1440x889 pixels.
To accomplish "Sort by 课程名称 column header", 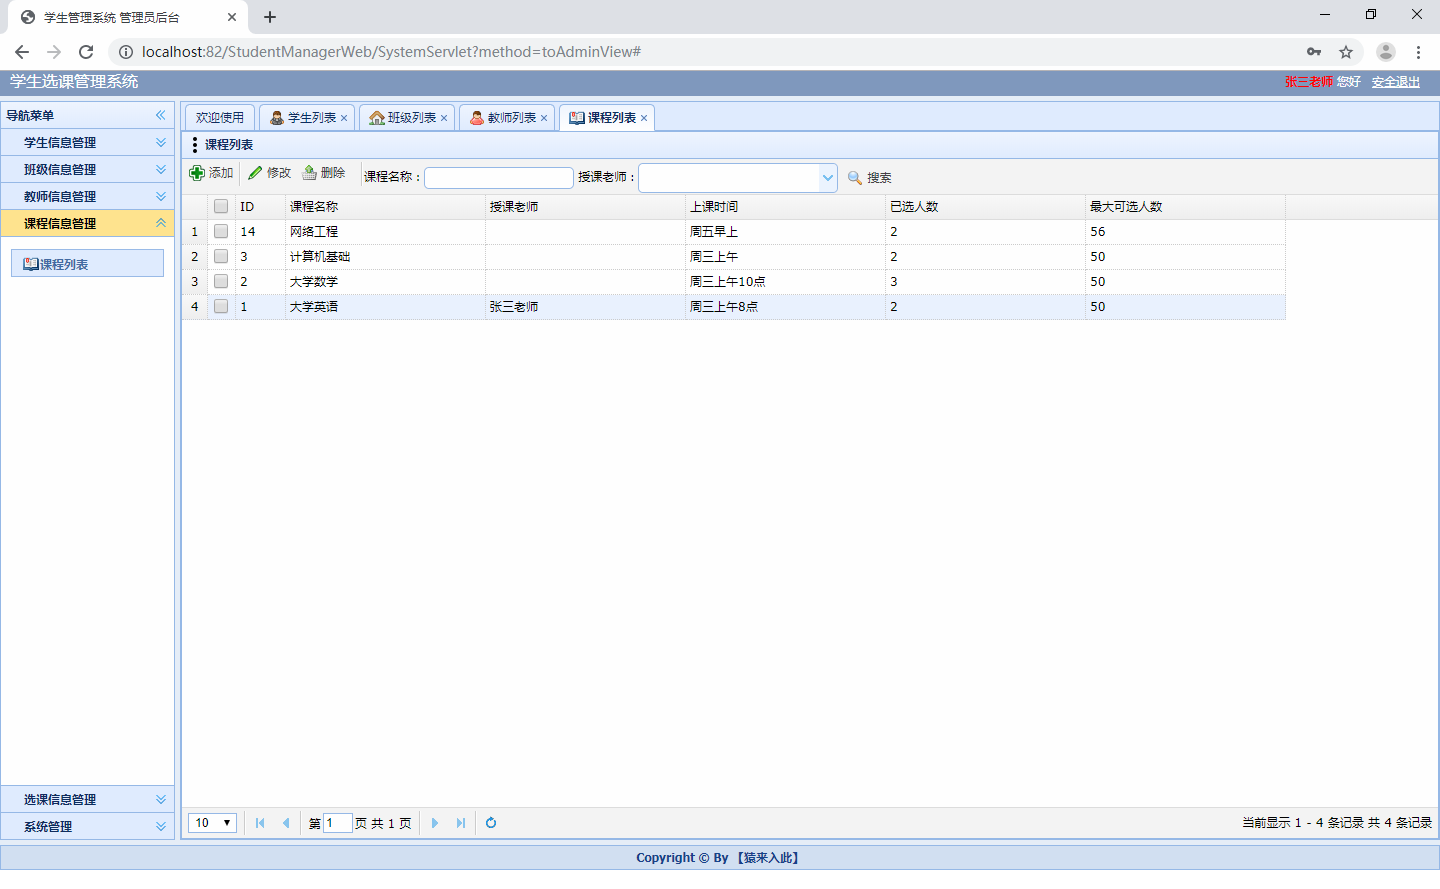I will [x=385, y=206].
